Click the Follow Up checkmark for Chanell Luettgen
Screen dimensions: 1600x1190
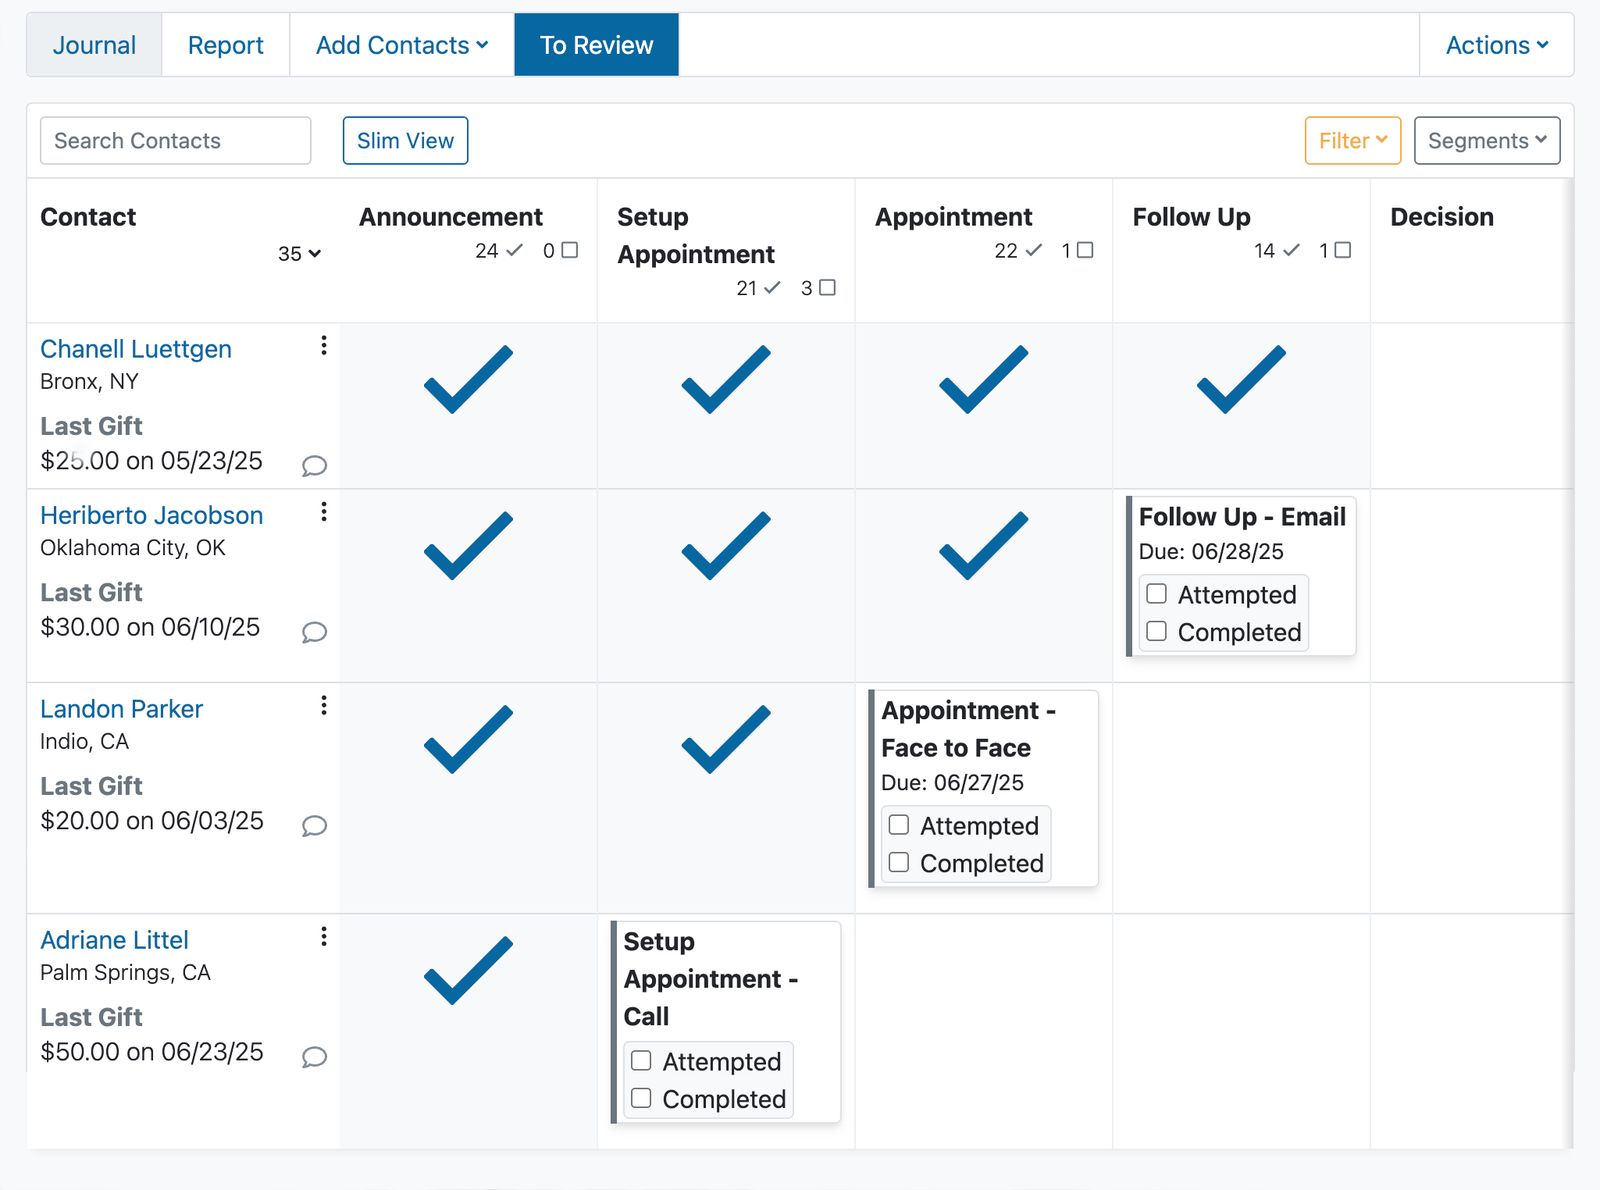tap(1240, 380)
